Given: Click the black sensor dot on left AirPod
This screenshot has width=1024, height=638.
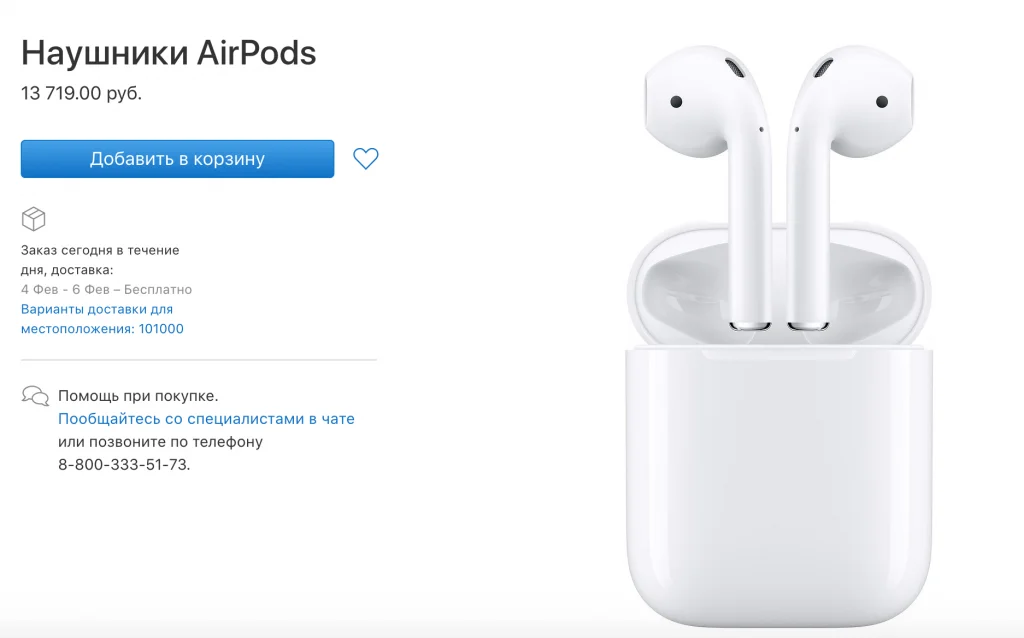Looking at the screenshot, I should [677, 101].
